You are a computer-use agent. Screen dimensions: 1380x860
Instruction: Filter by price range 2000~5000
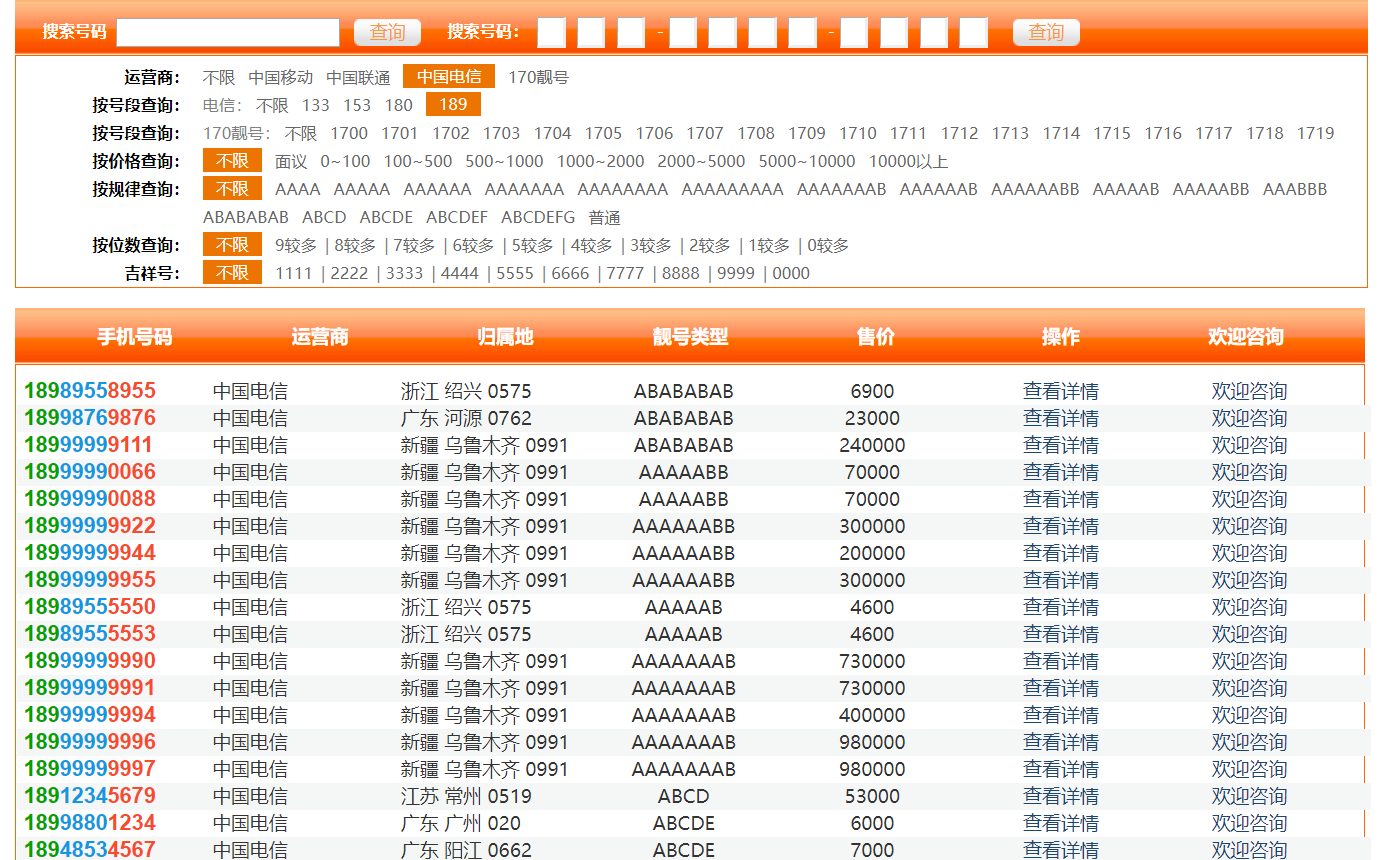coord(701,161)
